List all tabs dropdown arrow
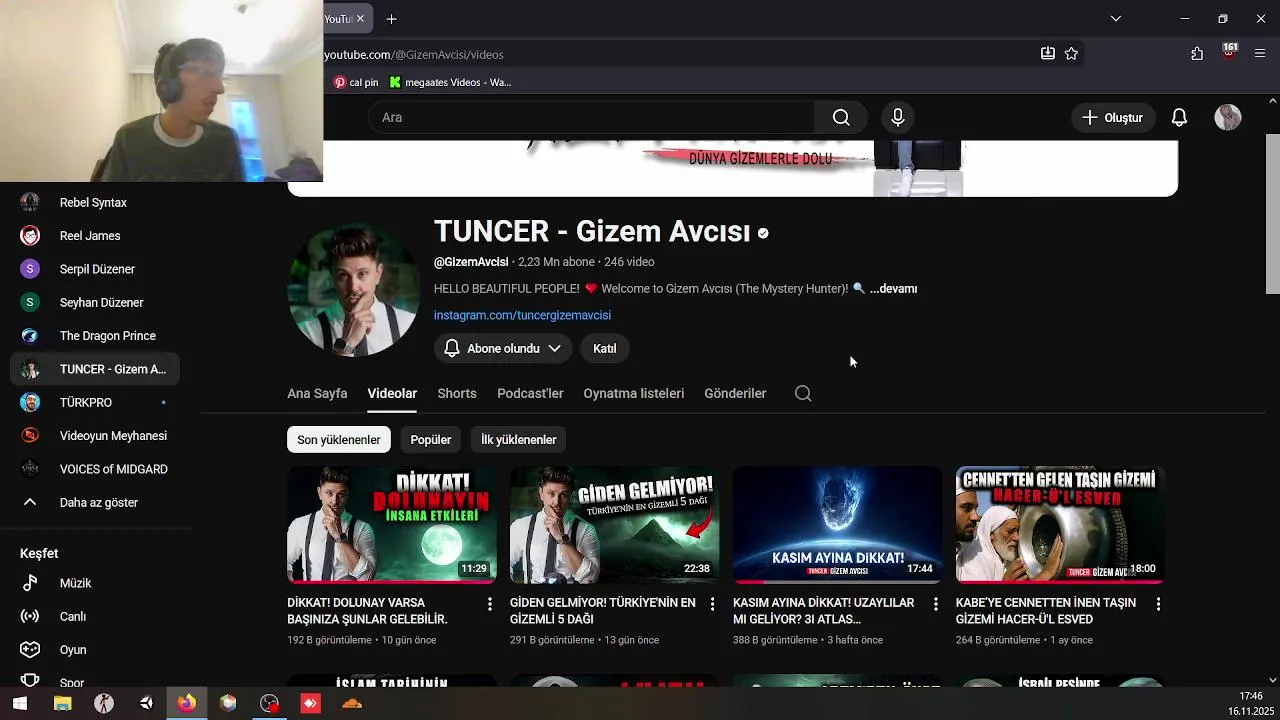The width and height of the screenshot is (1280, 720). 1116,19
